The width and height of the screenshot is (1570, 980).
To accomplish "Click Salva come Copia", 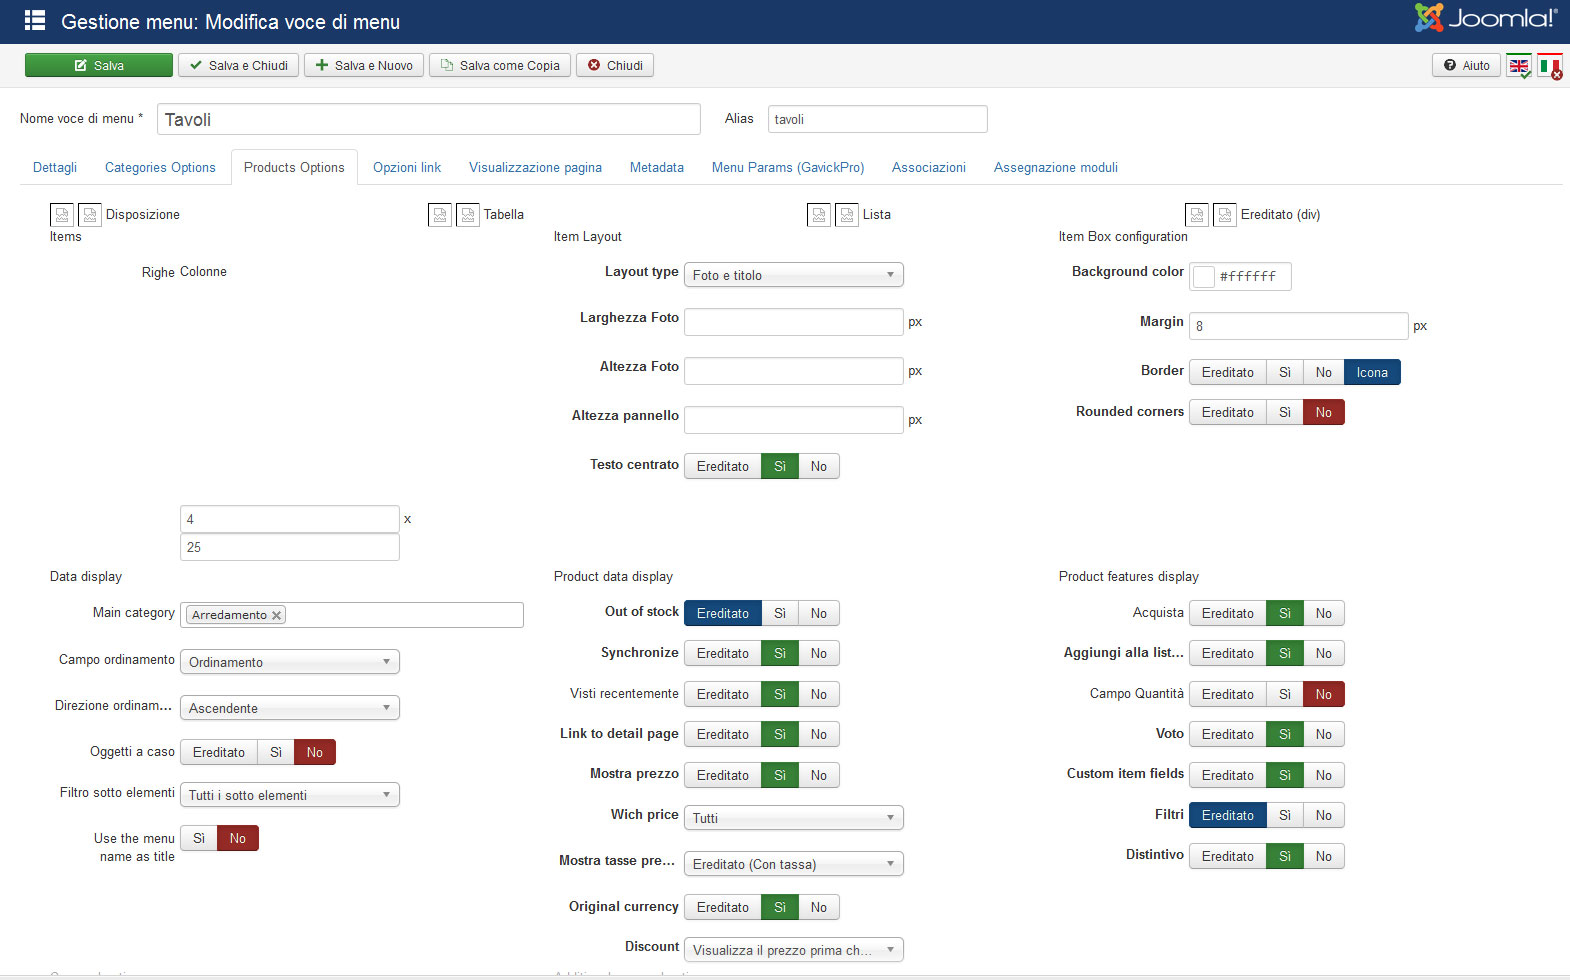I will click(500, 65).
